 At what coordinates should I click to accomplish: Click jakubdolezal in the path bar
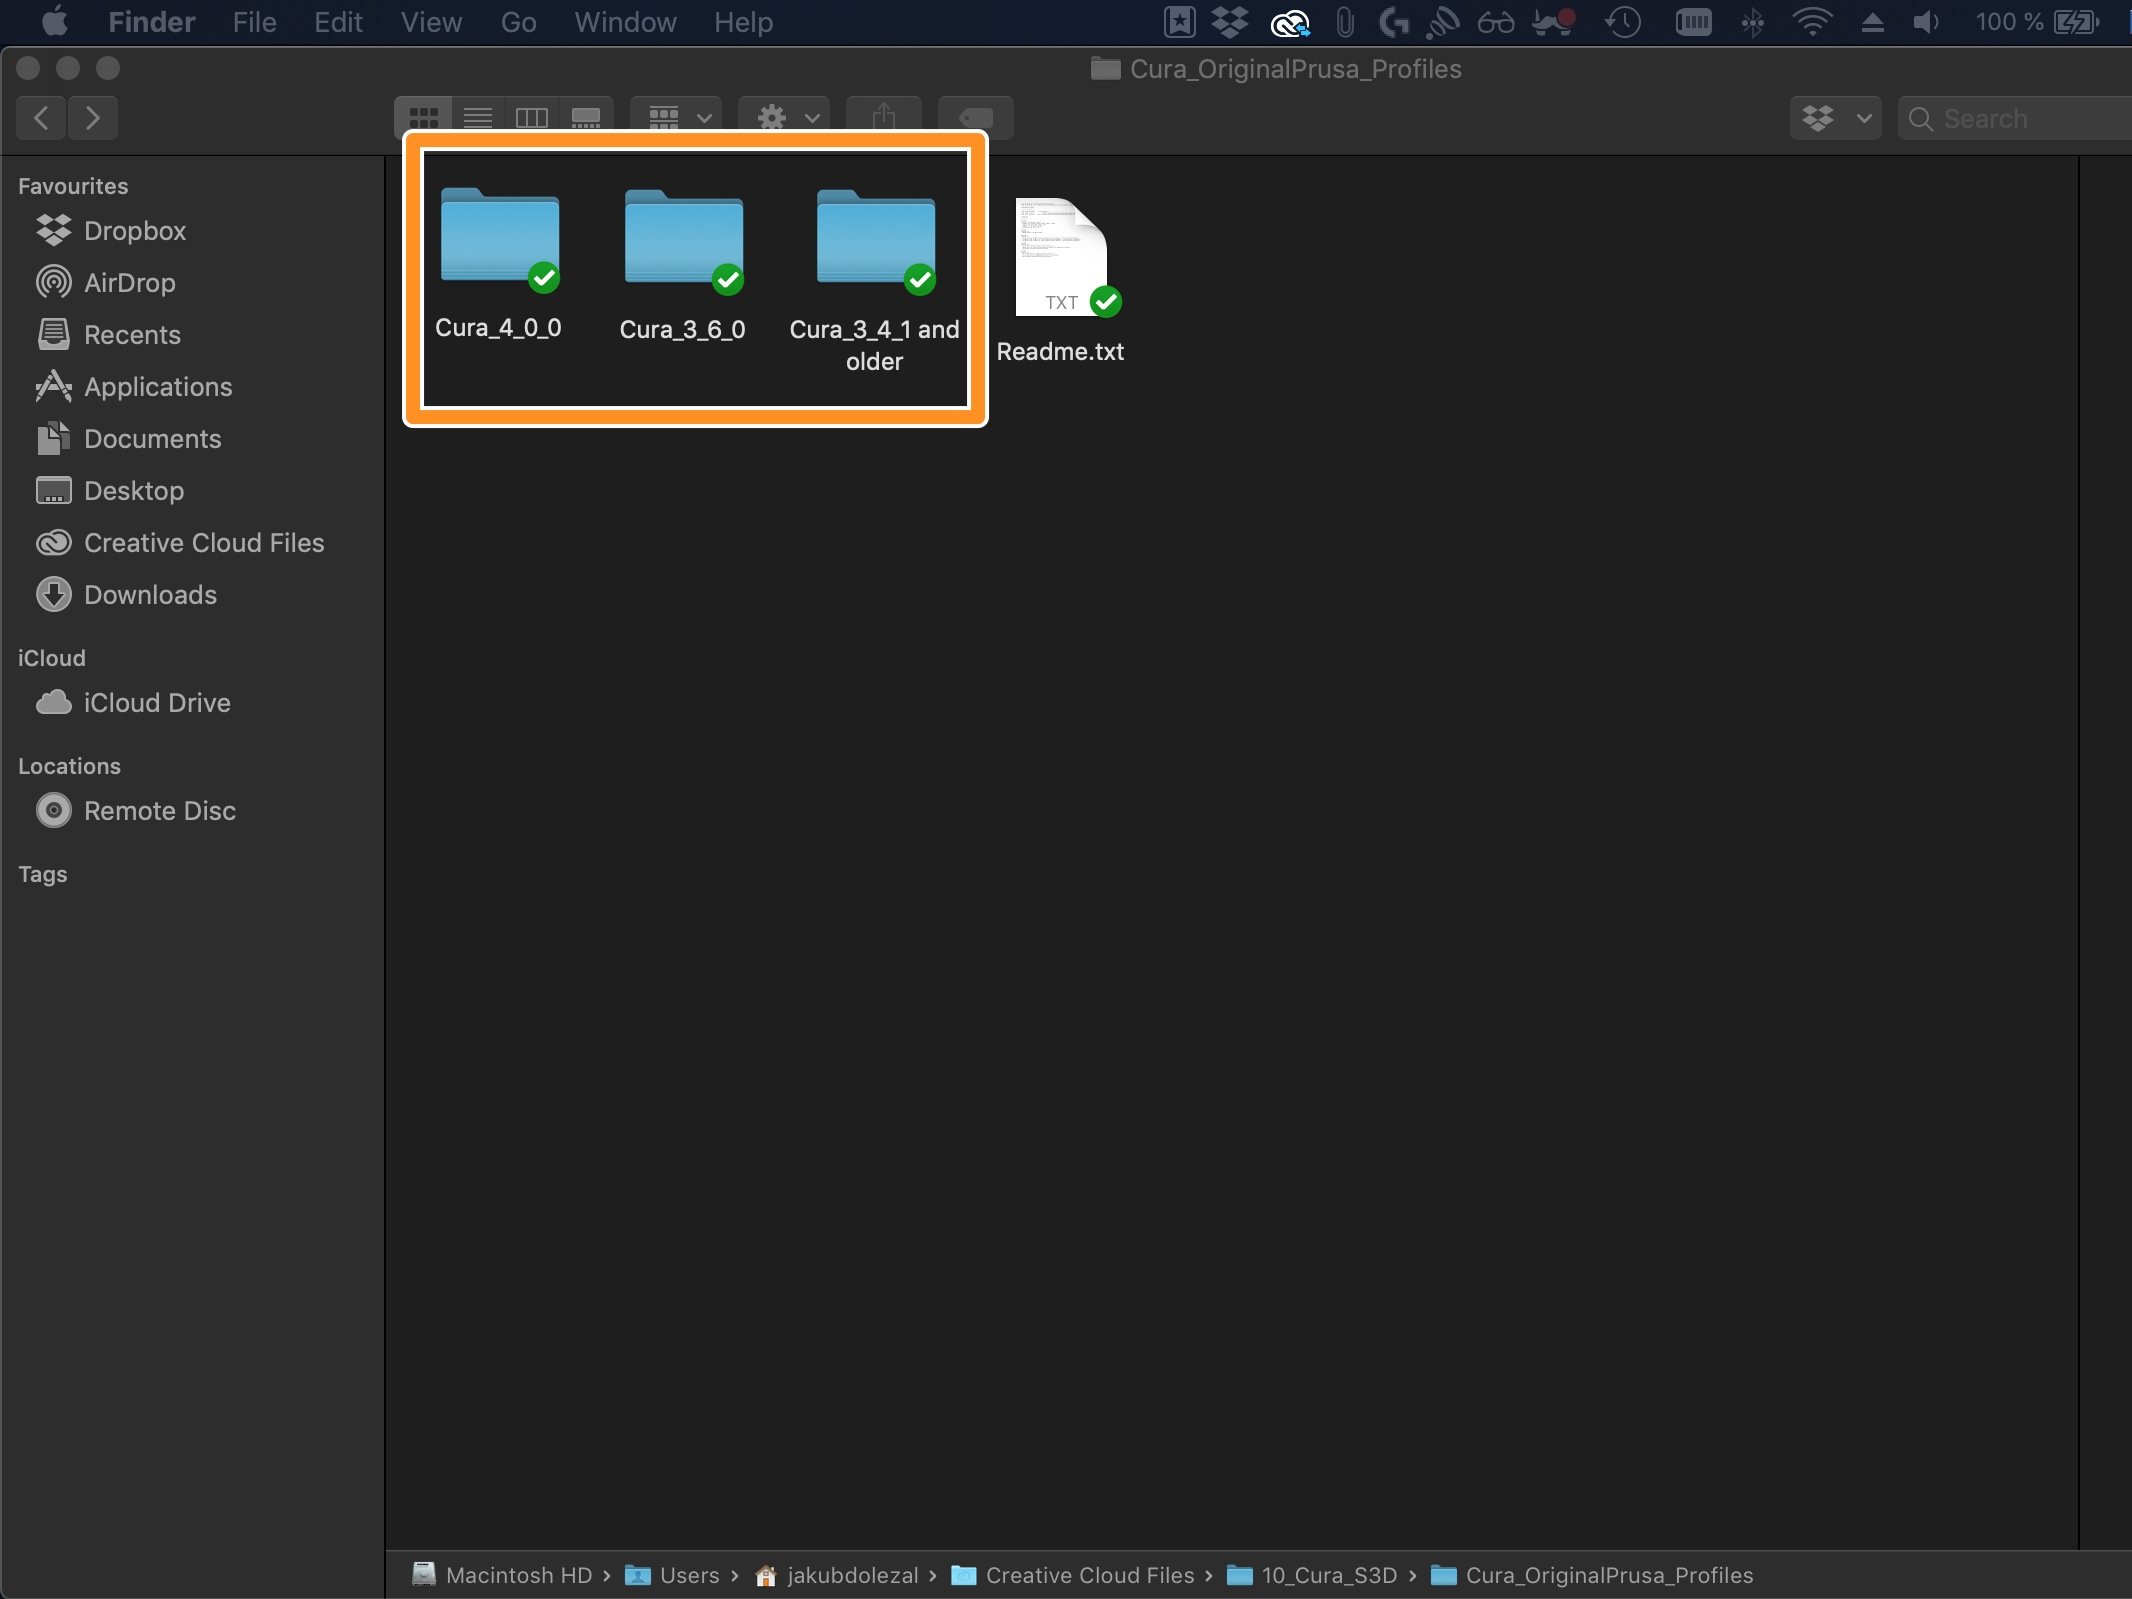pos(836,1575)
